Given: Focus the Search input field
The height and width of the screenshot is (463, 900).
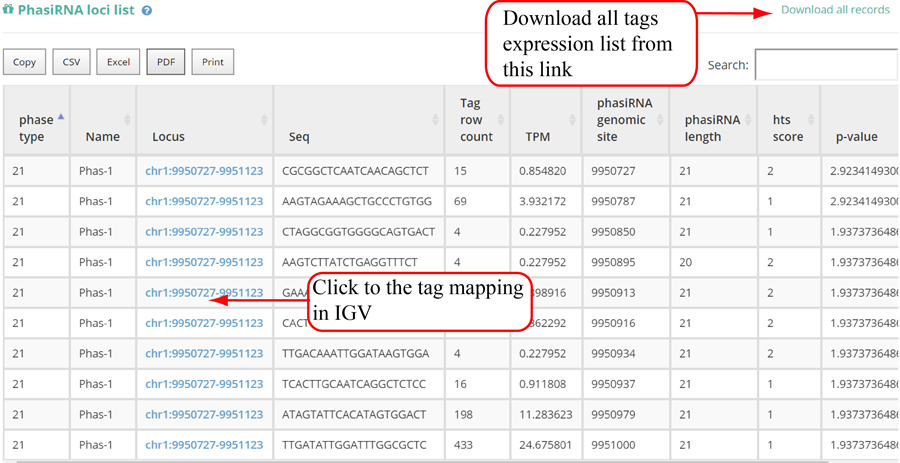Looking at the screenshot, I should point(826,65).
